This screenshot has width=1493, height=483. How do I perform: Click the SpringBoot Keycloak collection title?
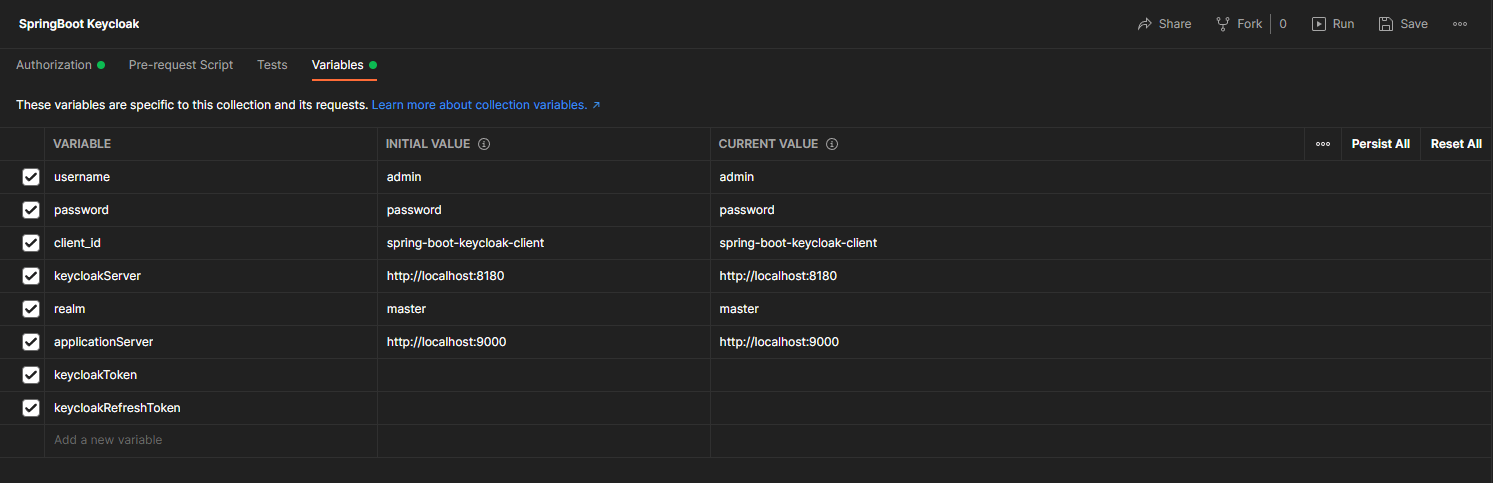(x=79, y=24)
